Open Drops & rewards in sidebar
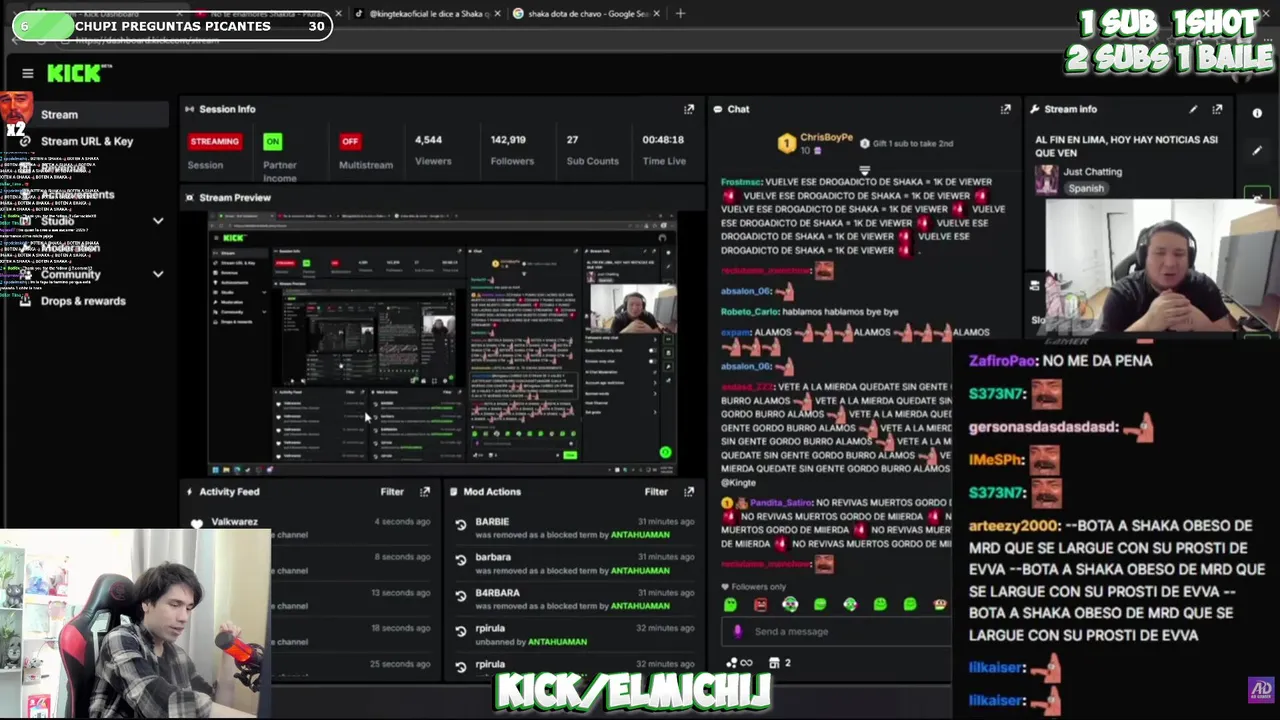 click(x=83, y=301)
